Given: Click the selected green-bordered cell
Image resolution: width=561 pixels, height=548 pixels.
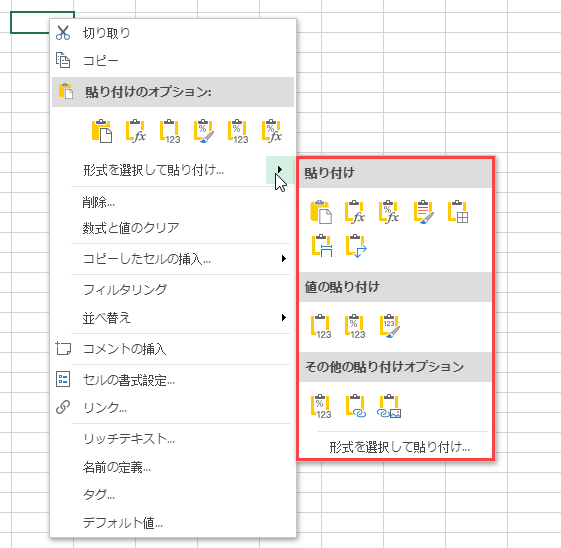Looking at the screenshot, I should (30, 22).
